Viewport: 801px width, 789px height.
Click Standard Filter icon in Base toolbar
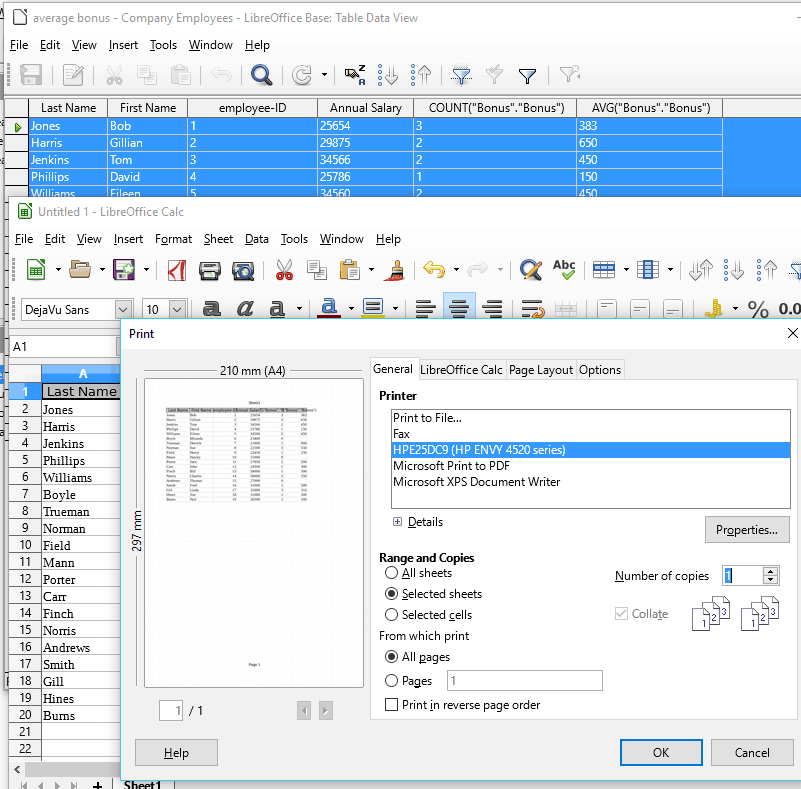tap(527, 75)
